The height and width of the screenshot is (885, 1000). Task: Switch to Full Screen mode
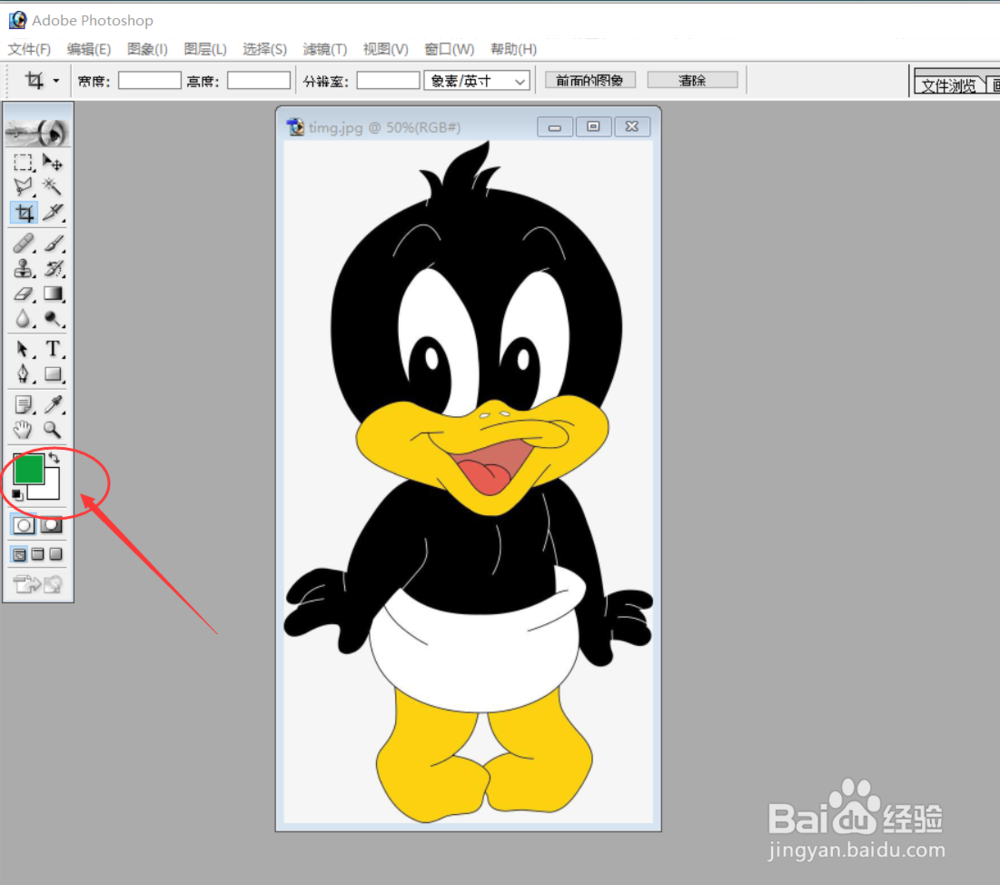56,554
